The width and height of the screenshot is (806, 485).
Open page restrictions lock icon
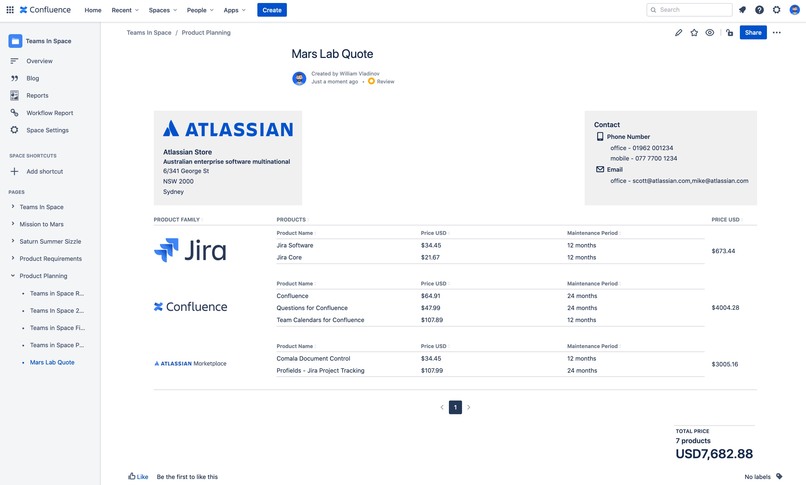[x=729, y=32]
